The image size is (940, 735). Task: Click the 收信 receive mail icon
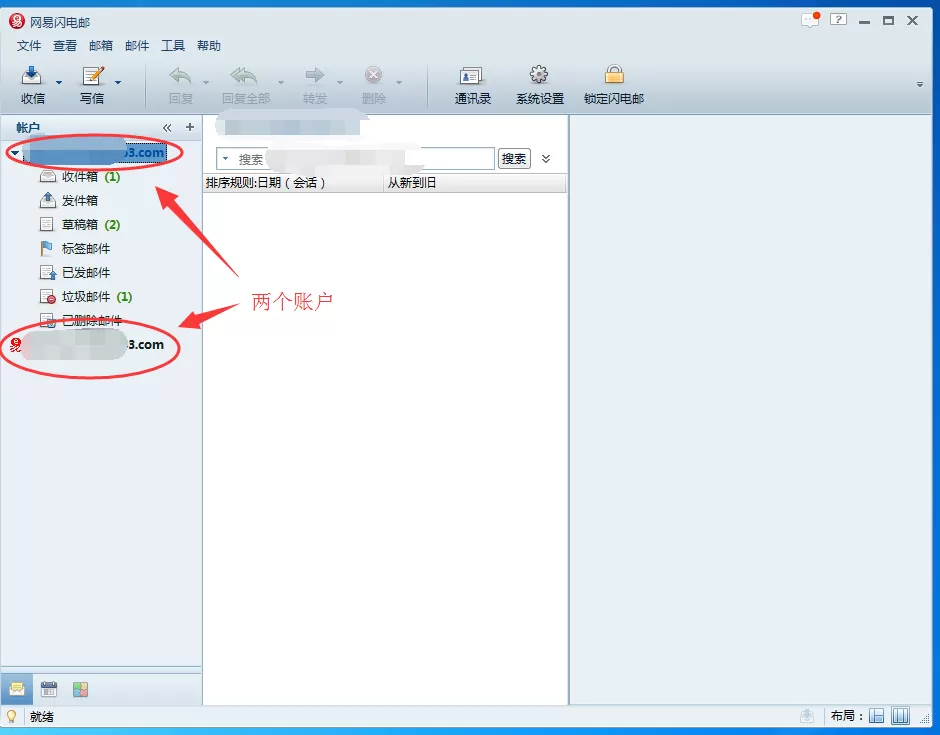click(x=32, y=76)
